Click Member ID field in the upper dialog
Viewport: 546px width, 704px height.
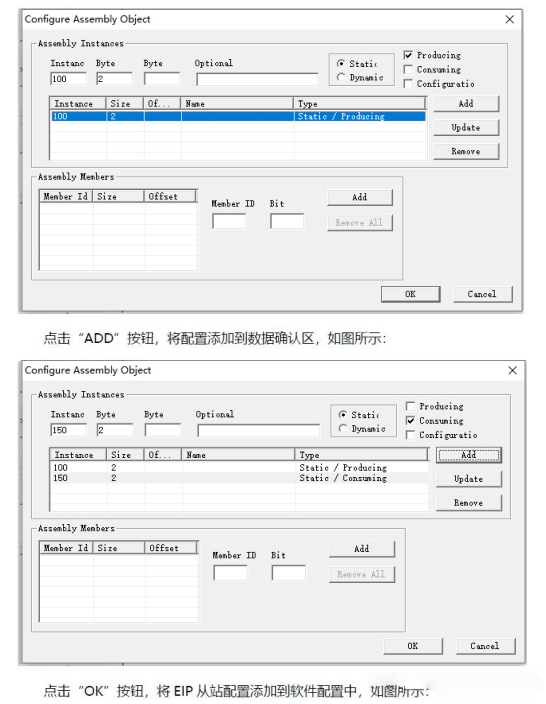229,221
